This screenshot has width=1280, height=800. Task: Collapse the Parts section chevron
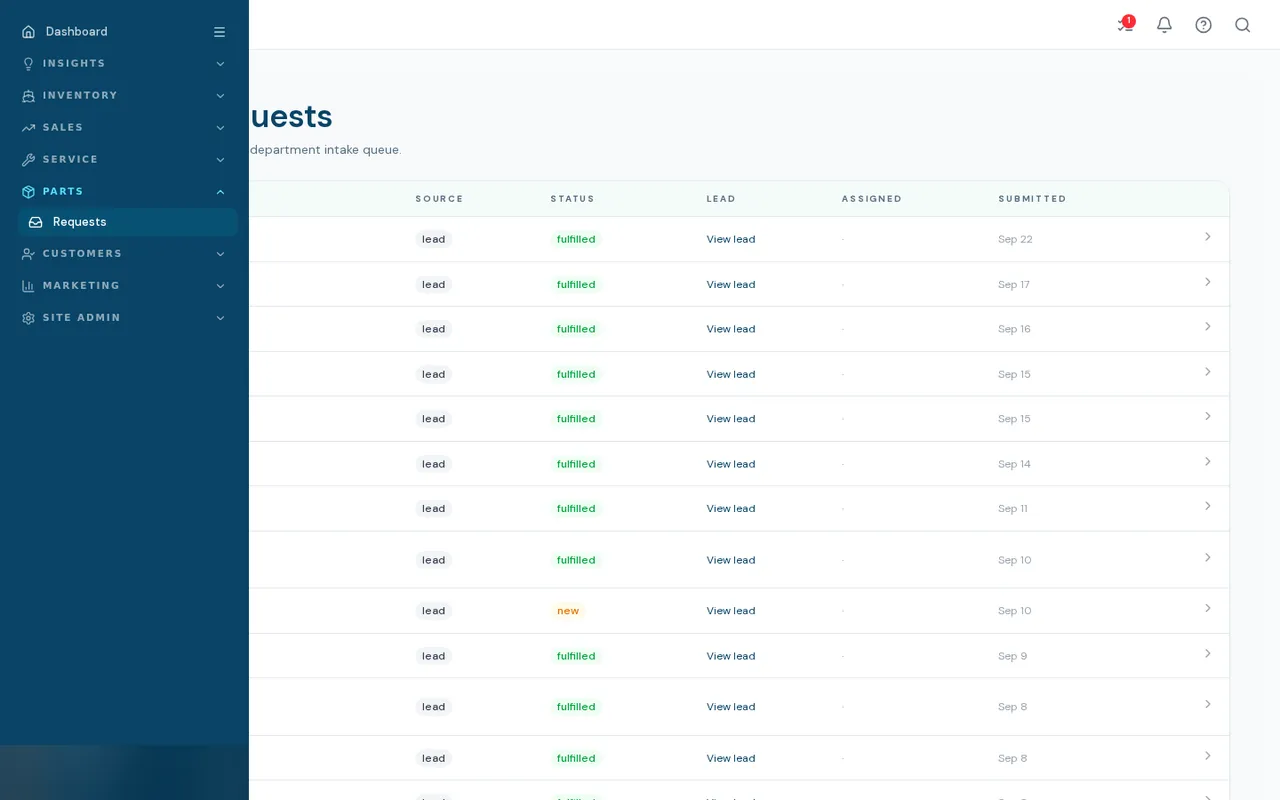220,192
